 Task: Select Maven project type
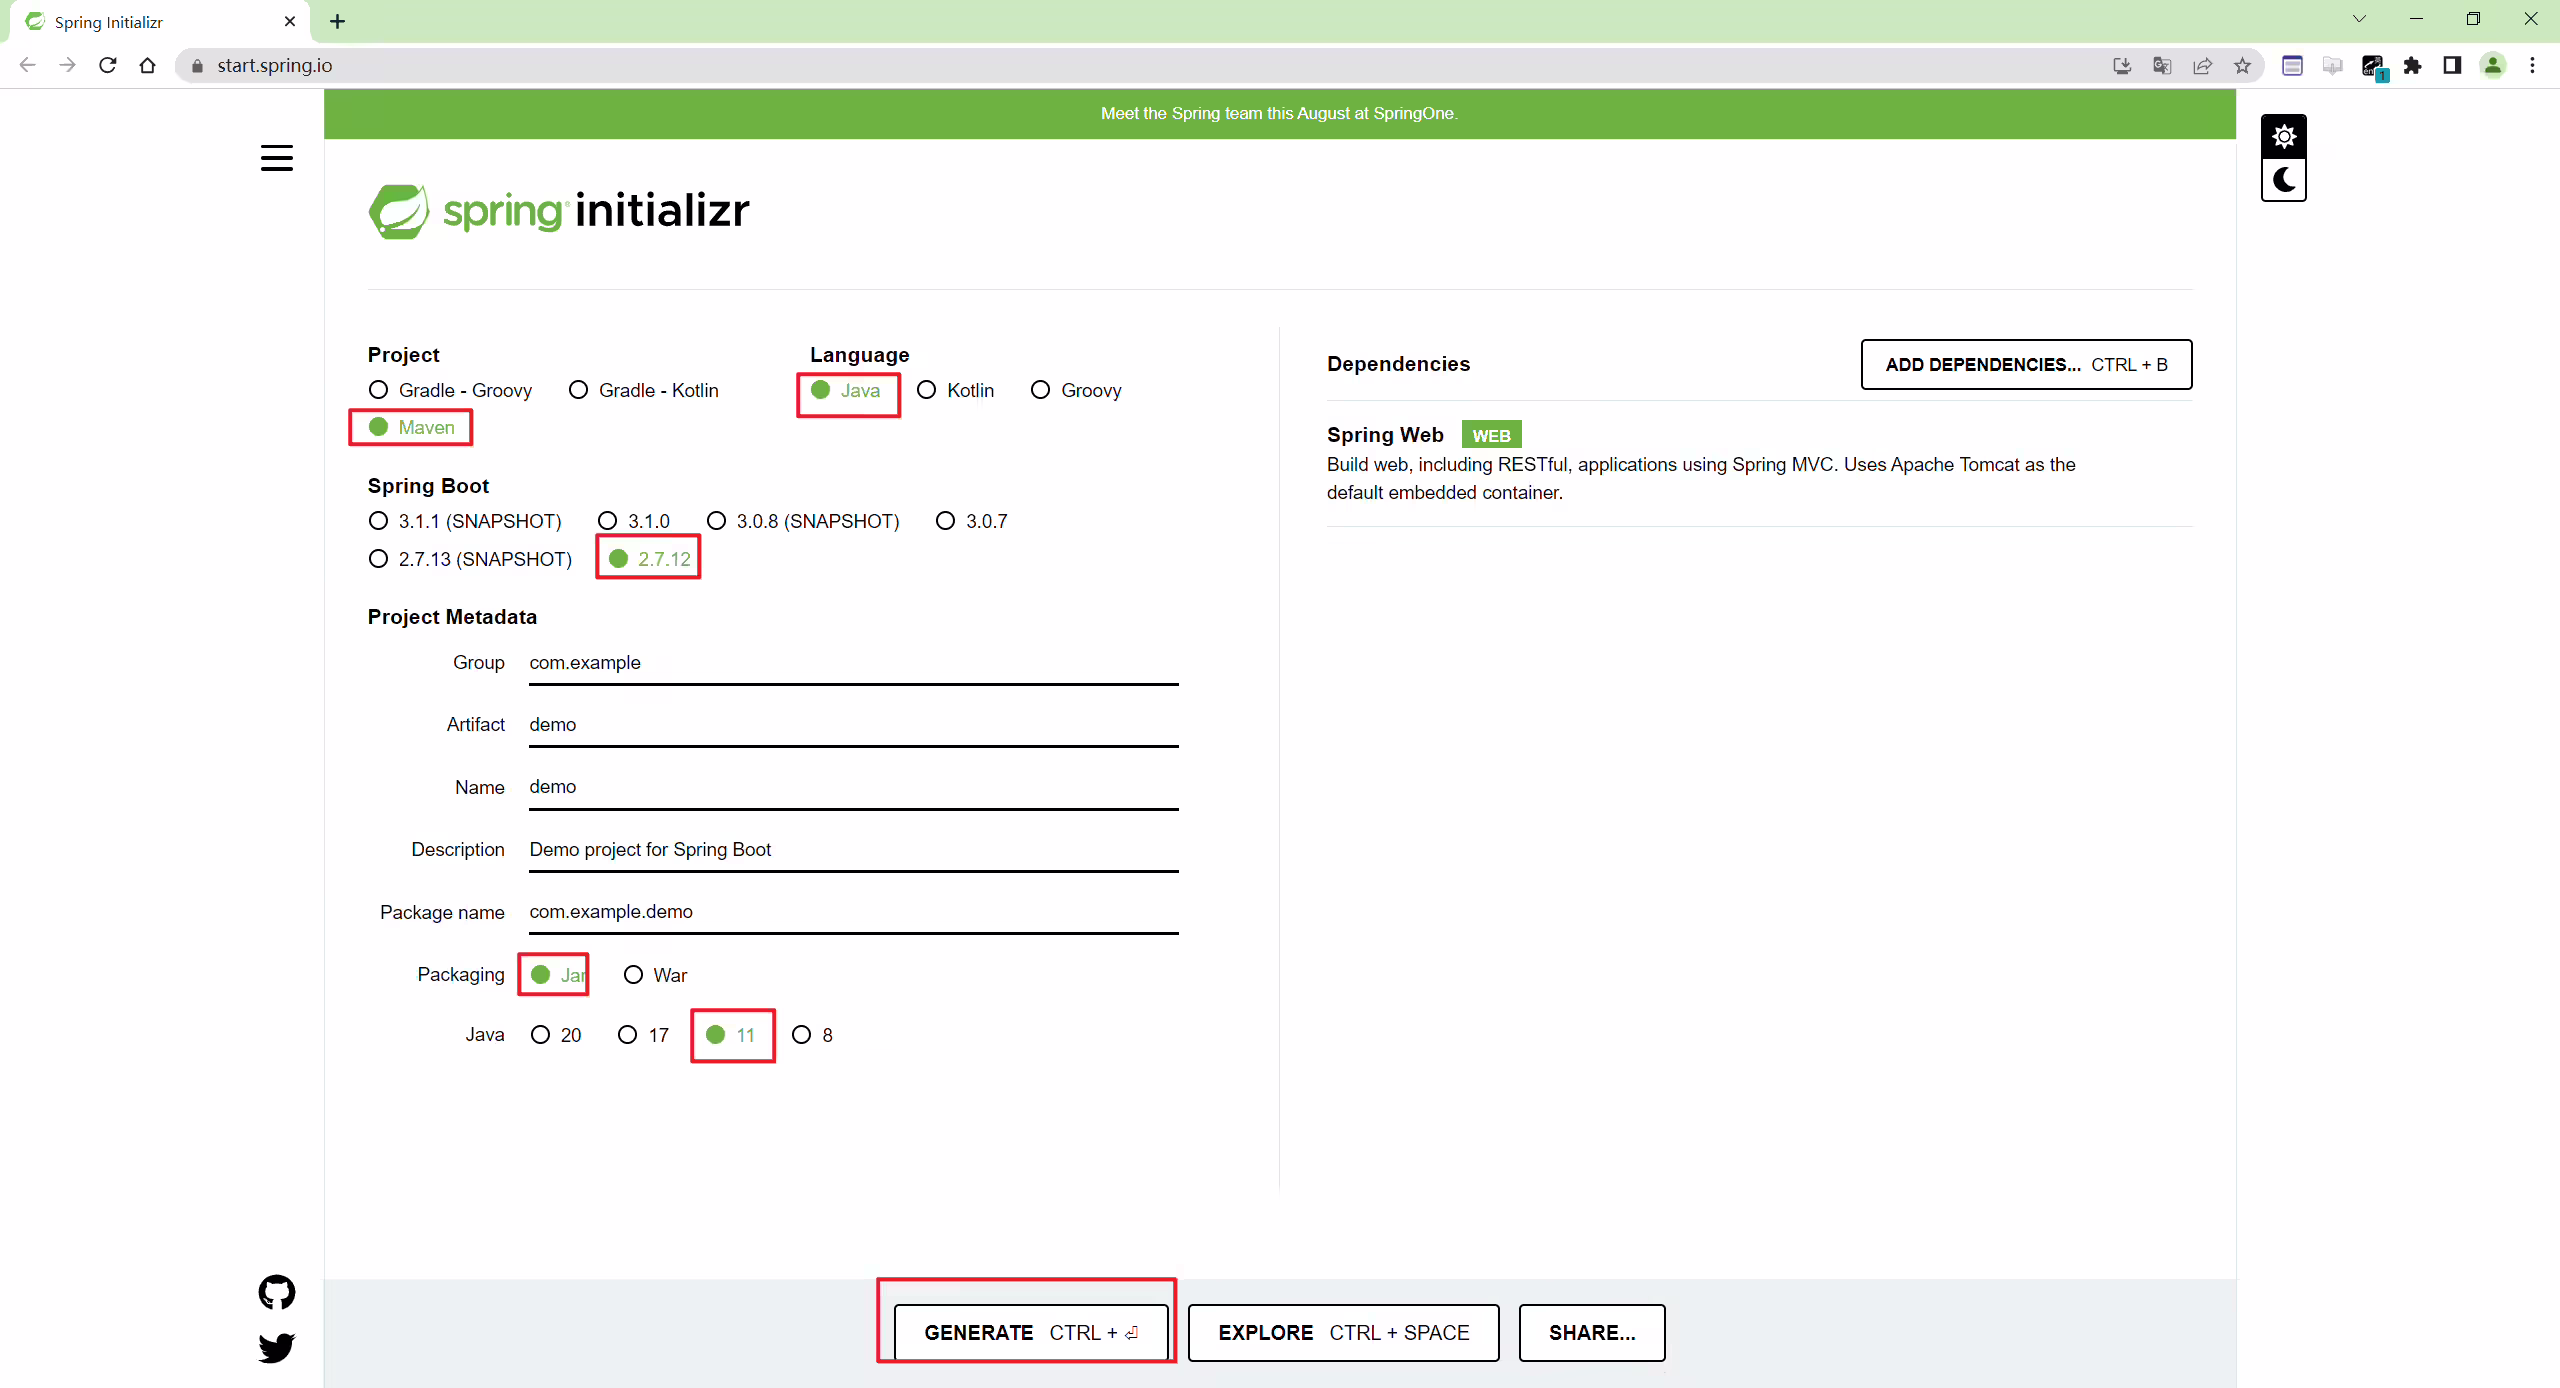411,427
